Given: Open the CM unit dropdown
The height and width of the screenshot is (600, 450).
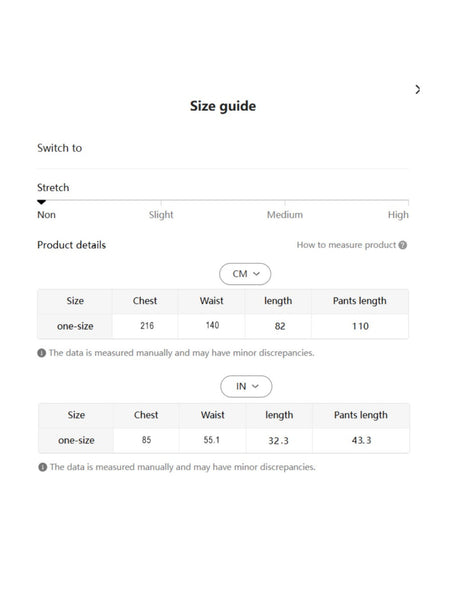Looking at the screenshot, I should [x=245, y=274].
